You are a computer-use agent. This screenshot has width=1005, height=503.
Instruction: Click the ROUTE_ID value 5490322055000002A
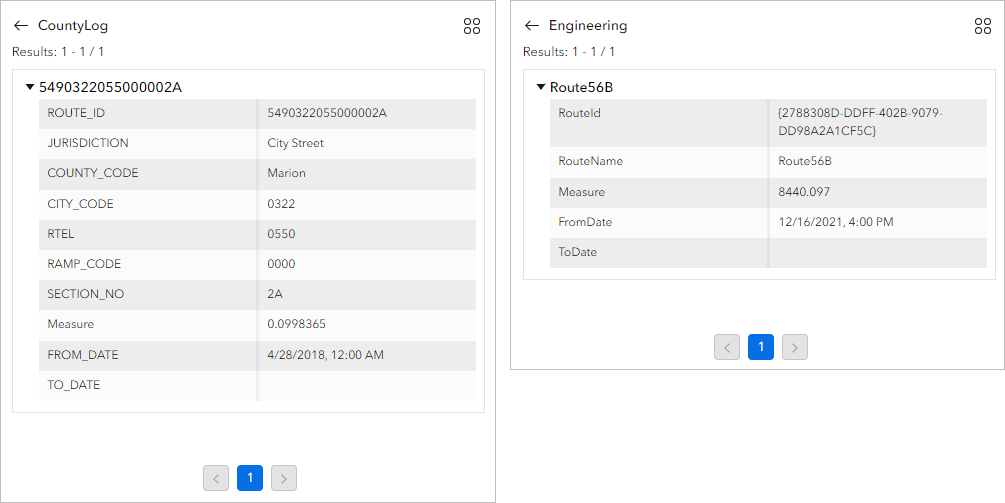(x=327, y=113)
